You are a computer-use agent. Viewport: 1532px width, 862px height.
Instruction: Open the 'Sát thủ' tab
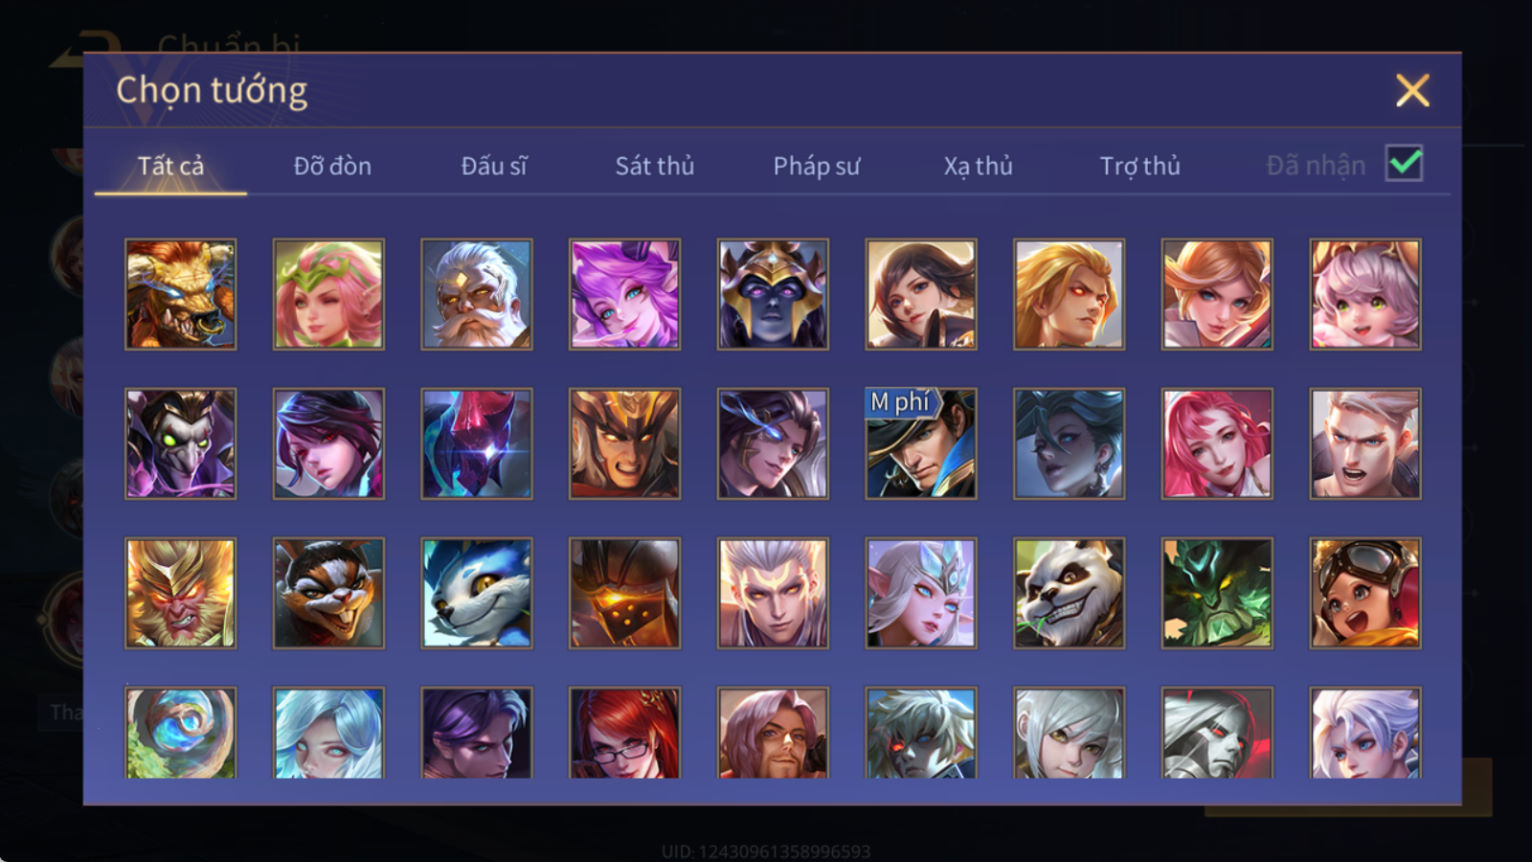pos(655,166)
